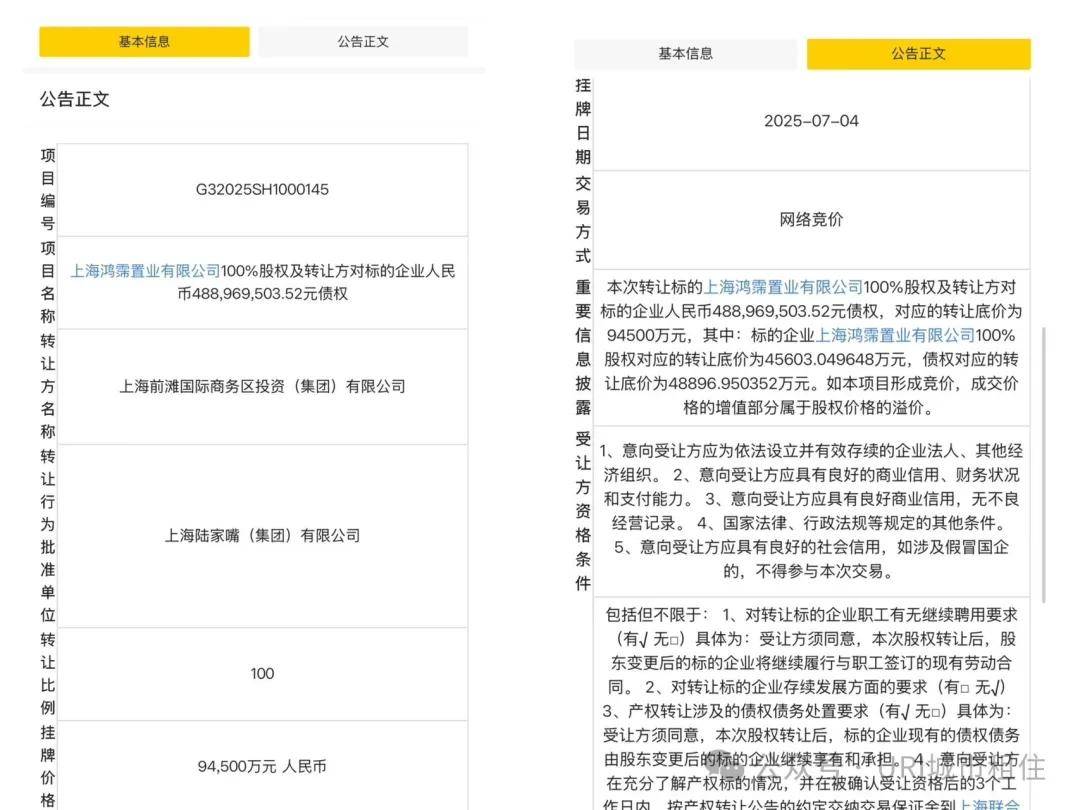The image size is (1080, 810).
Task: Click the 挂牌日期 row label
Action: 583,121
